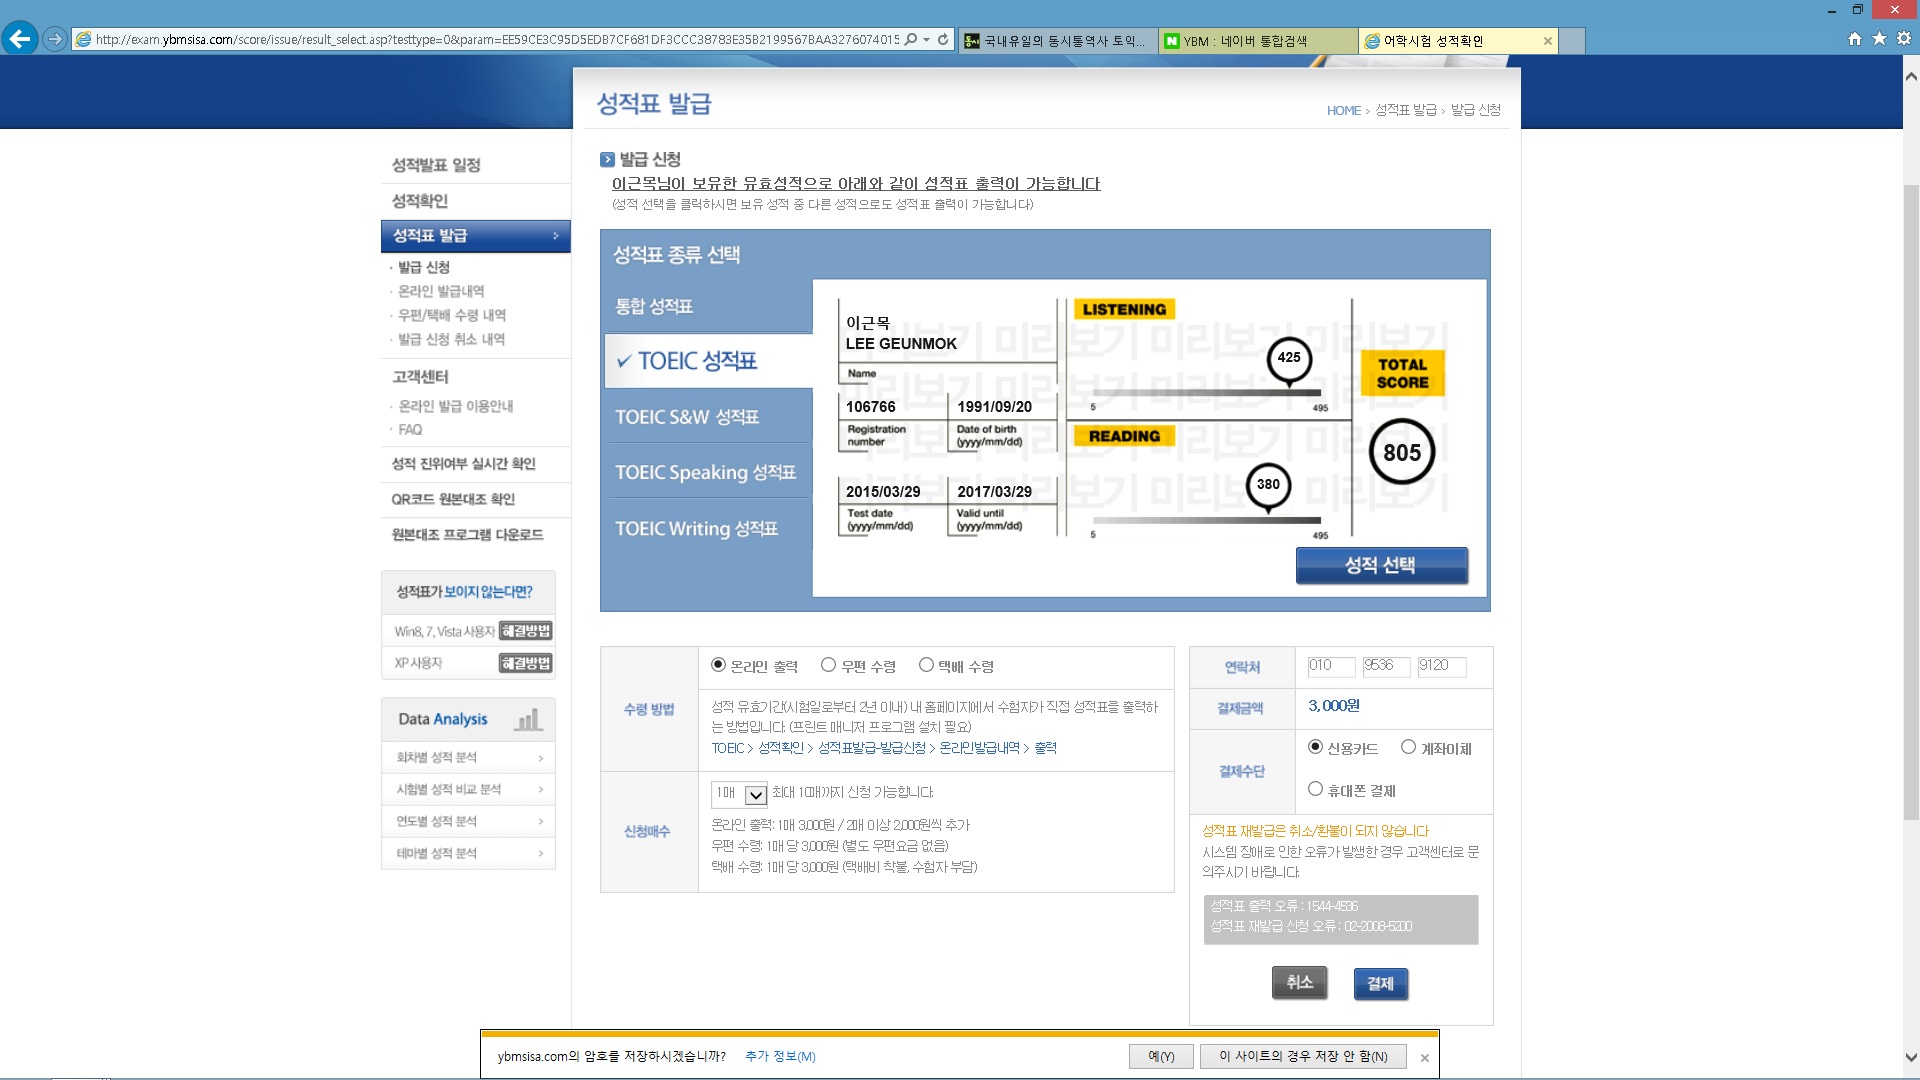
Task: Open 성적 진위여부 실시간 확인 menu
Action: 463,464
